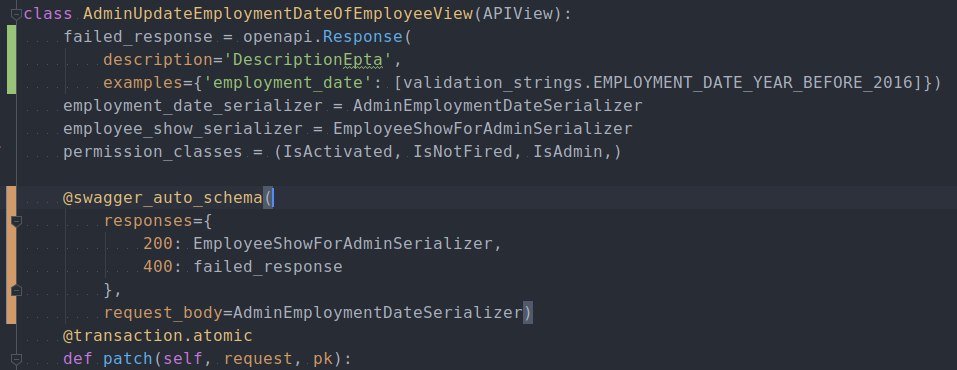The width and height of the screenshot is (957, 370).
Task: Click status code 400 in responses
Action: pos(158,266)
